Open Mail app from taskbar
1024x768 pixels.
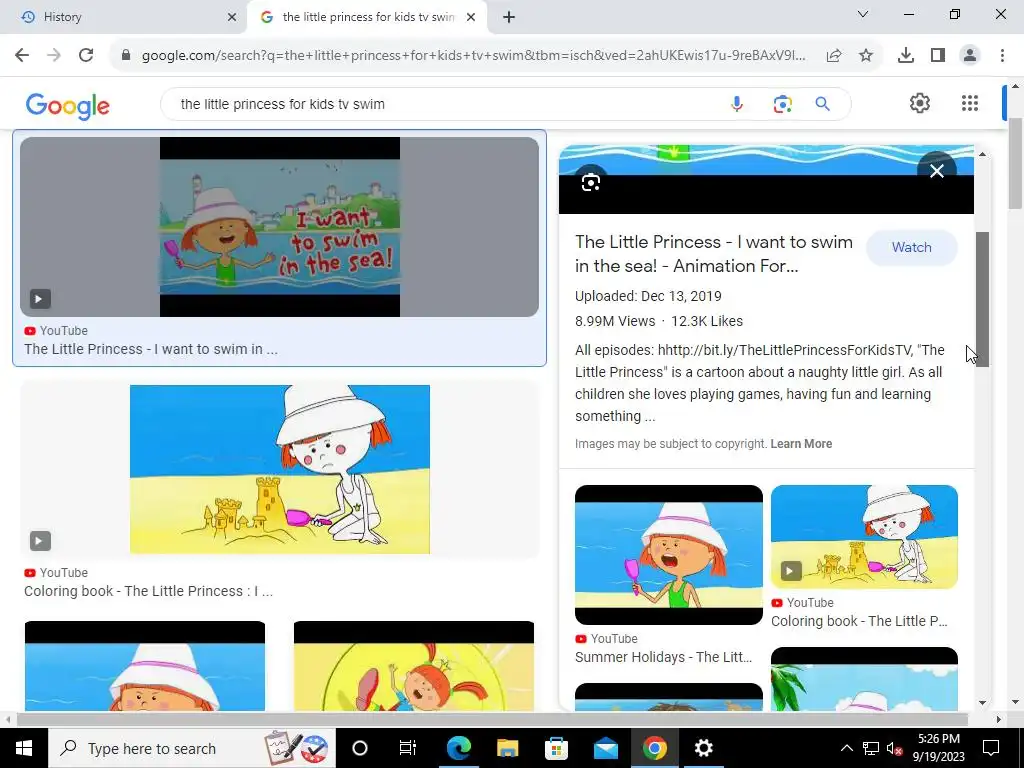coord(605,748)
